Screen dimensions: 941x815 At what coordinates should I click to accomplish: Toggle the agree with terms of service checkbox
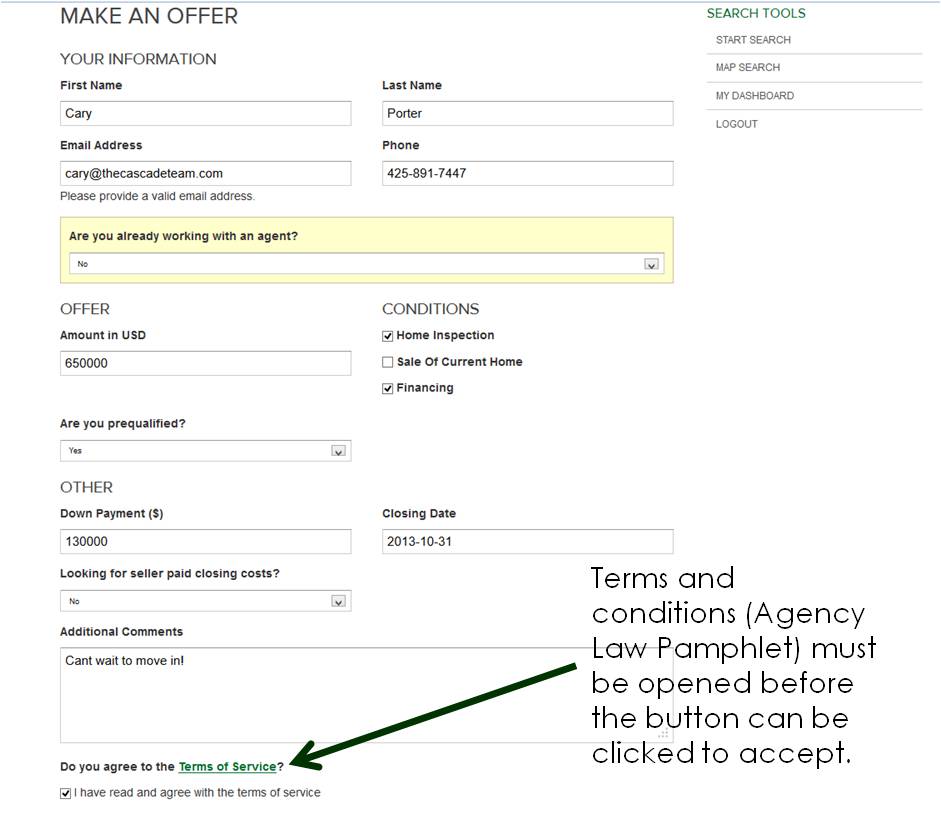tap(66, 793)
